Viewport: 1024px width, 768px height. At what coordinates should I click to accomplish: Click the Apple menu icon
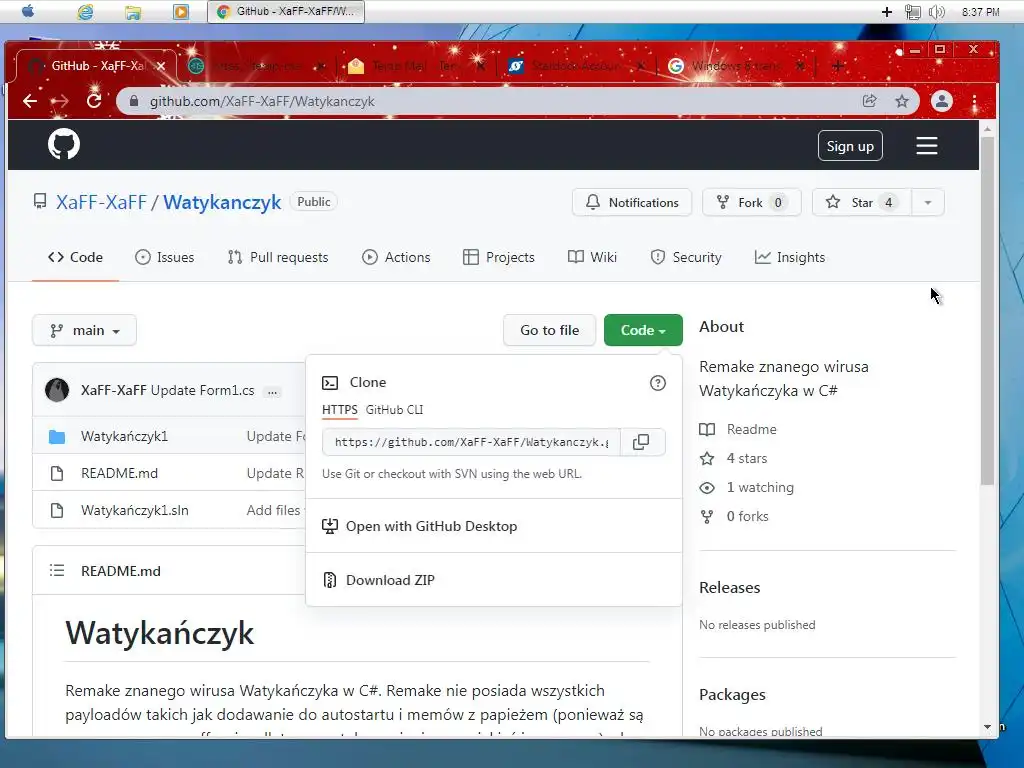pyautogui.click(x=28, y=11)
